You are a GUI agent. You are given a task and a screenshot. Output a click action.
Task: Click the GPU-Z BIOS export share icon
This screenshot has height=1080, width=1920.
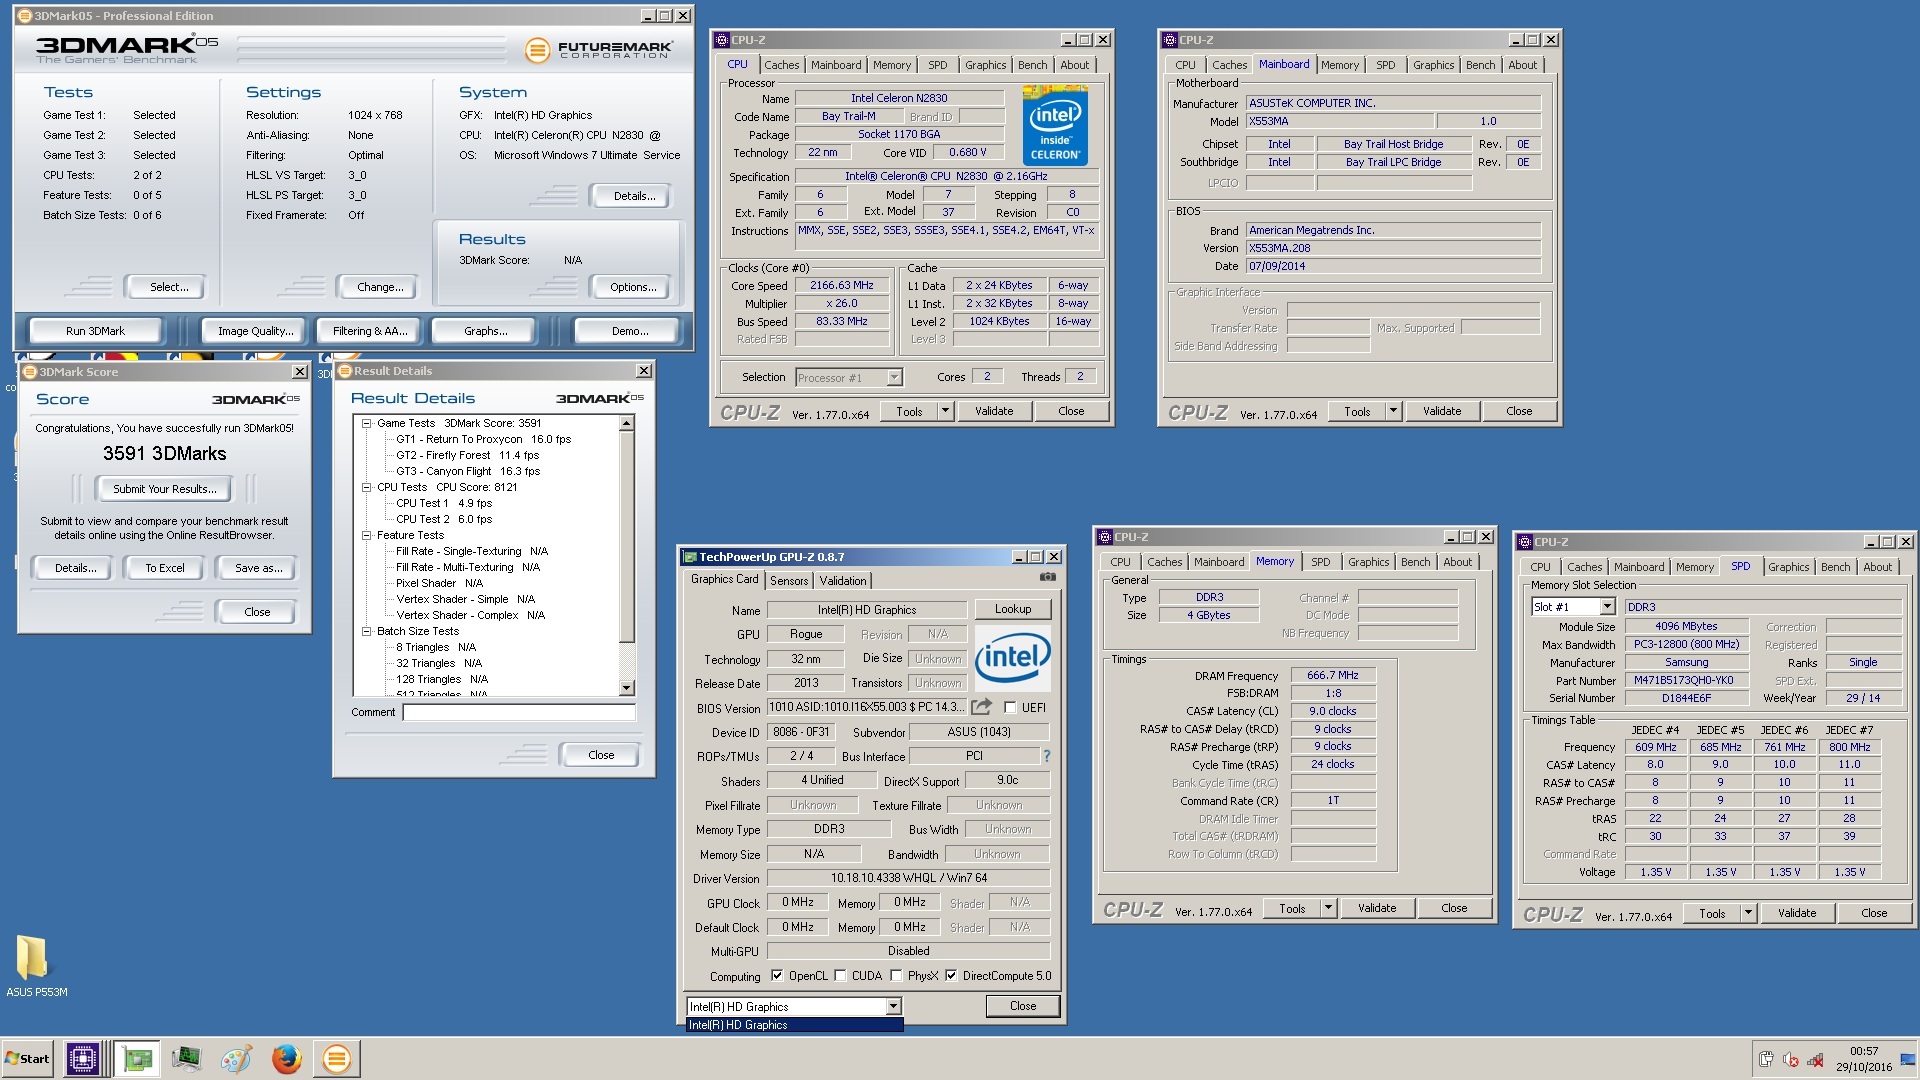(x=981, y=707)
